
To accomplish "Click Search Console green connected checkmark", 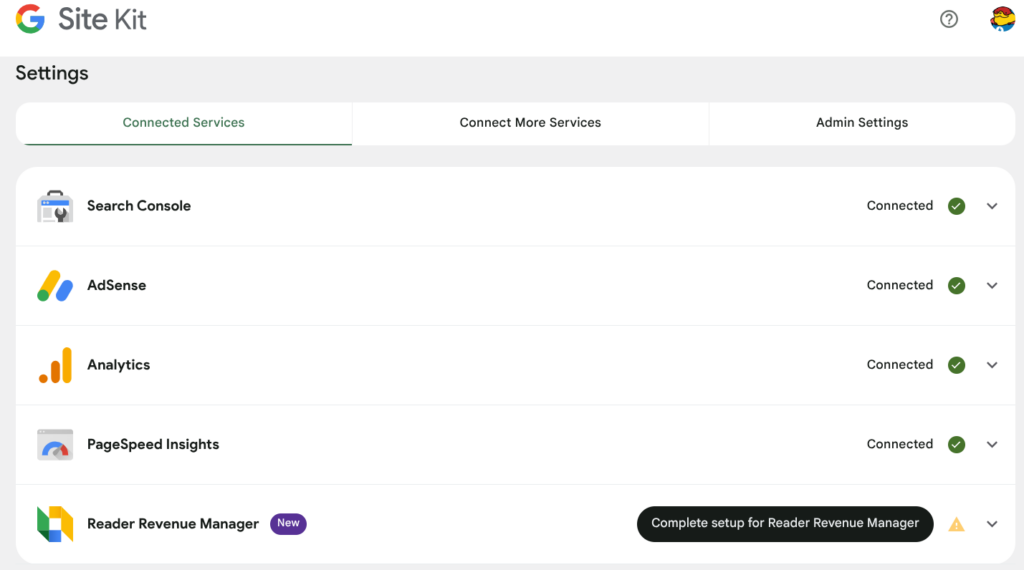I will point(957,206).
